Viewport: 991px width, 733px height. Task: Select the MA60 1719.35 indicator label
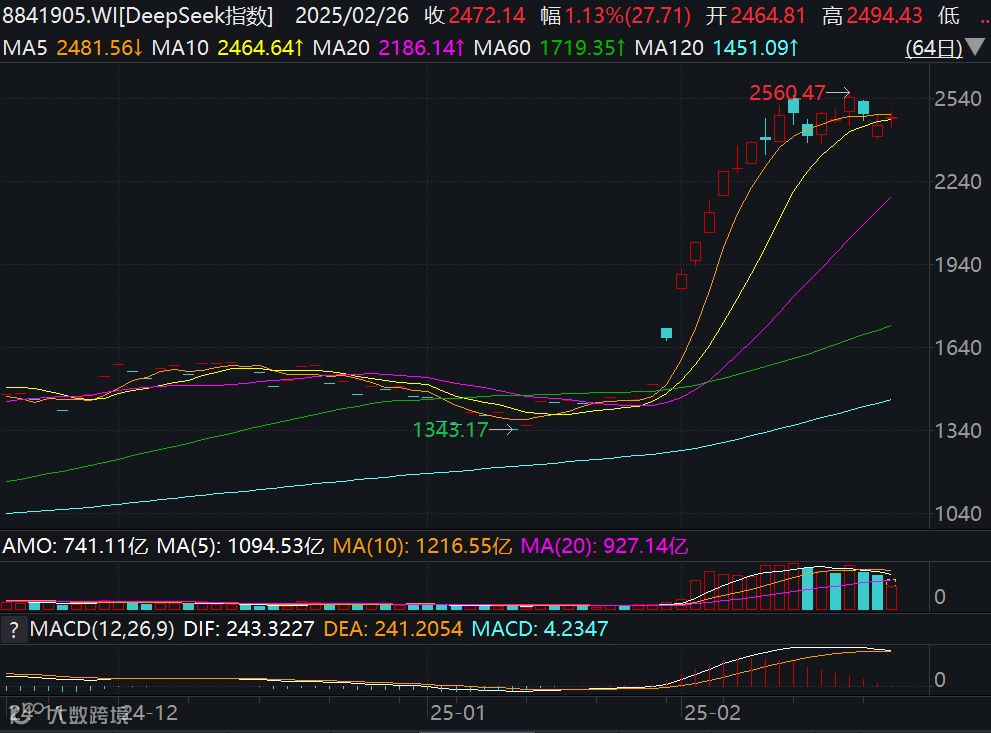(549, 47)
